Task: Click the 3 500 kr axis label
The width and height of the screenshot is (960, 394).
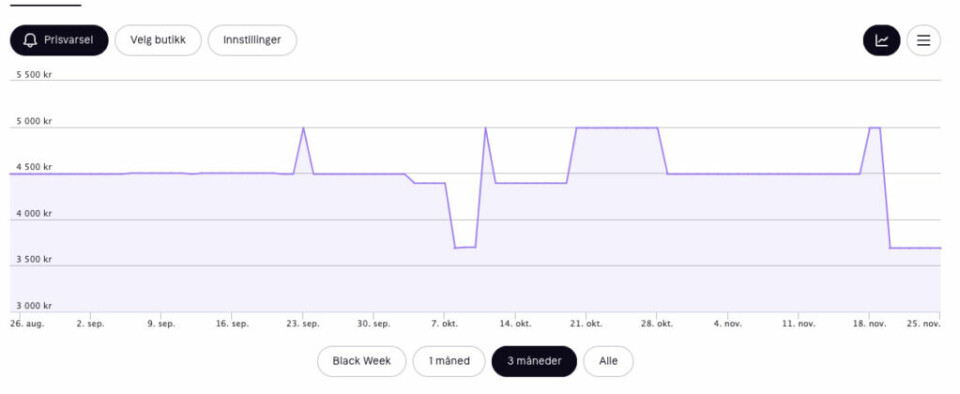Action: click(x=34, y=259)
